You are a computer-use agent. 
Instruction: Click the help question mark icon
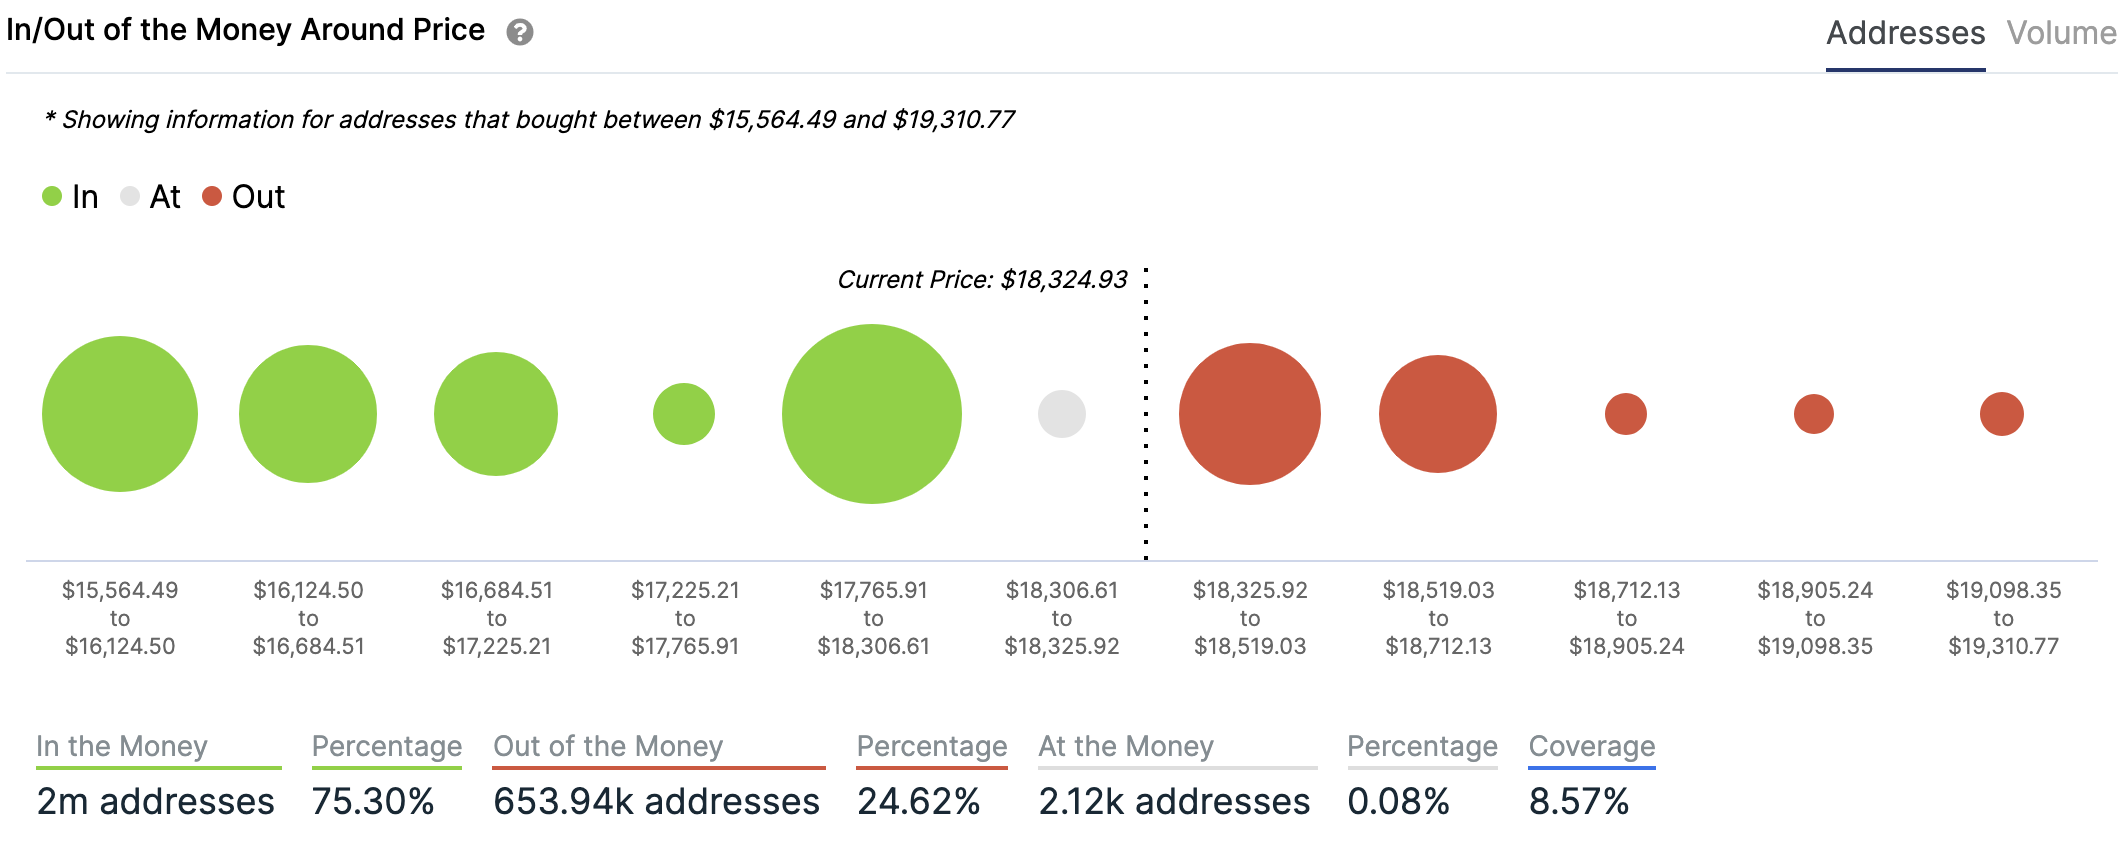(520, 33)
